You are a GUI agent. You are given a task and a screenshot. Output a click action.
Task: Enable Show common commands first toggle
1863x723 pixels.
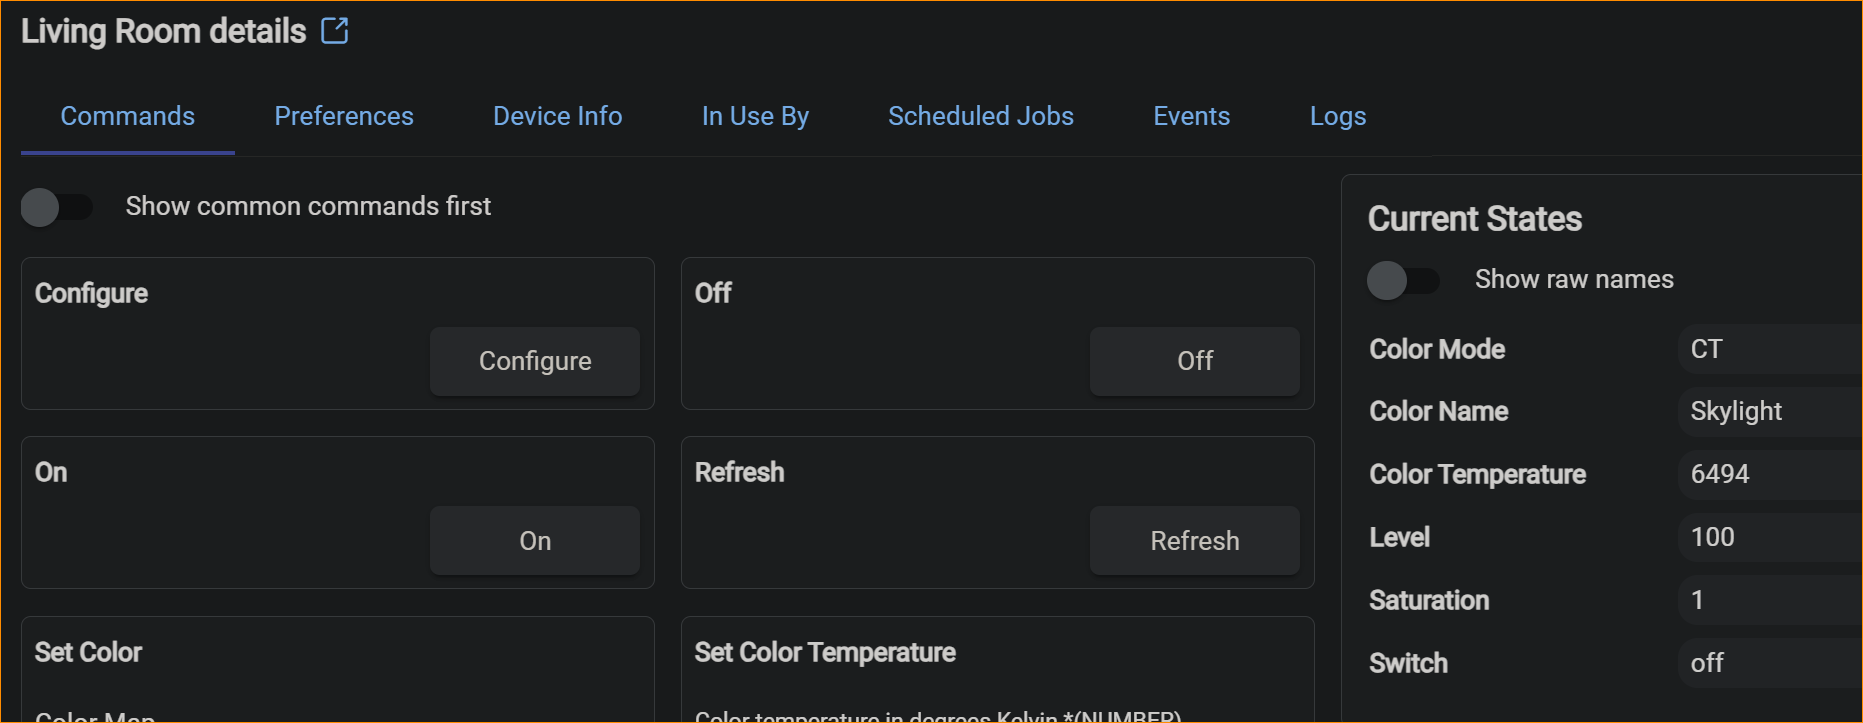[x=56, y=207]
